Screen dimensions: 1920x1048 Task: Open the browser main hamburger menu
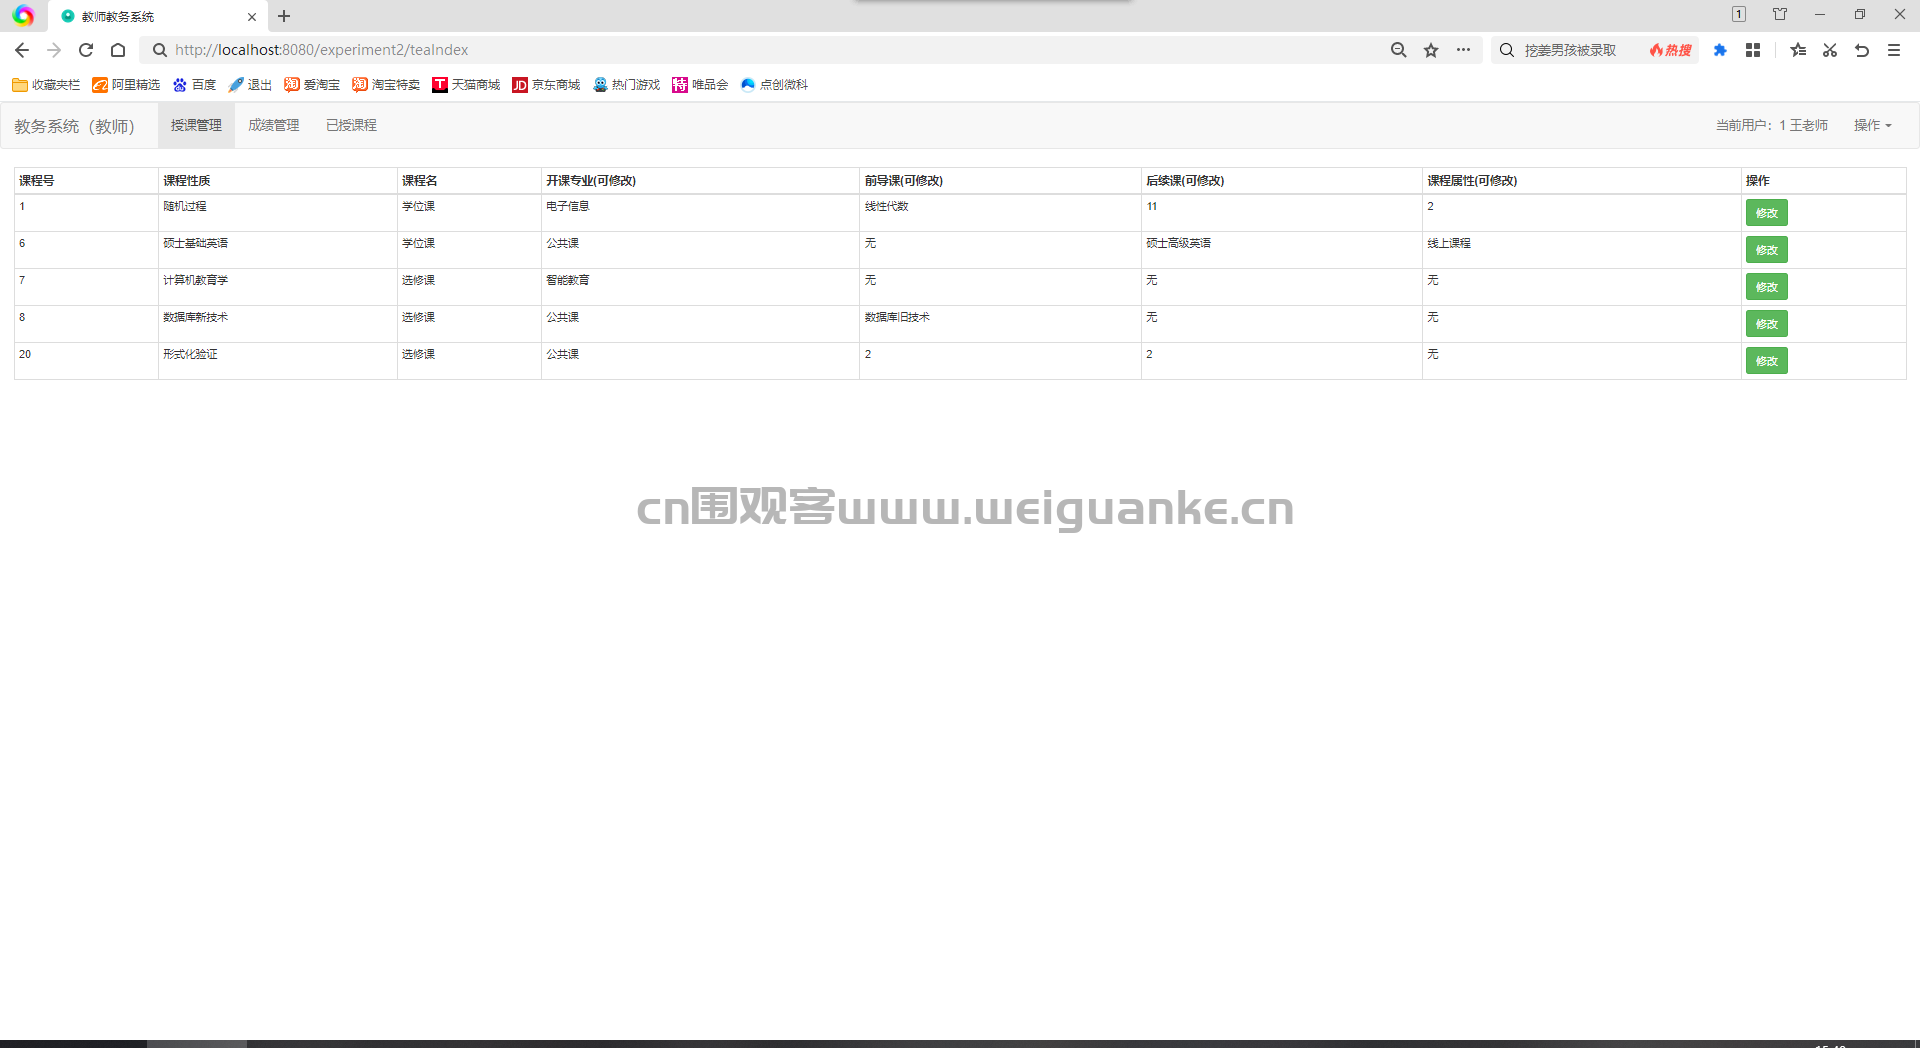[x=1894, y=50]
